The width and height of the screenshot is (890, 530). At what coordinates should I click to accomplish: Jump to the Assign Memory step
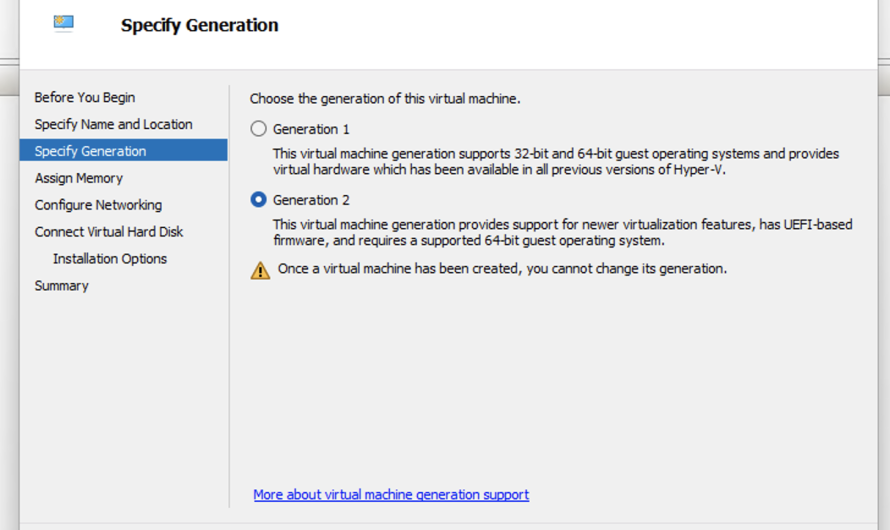79,178
